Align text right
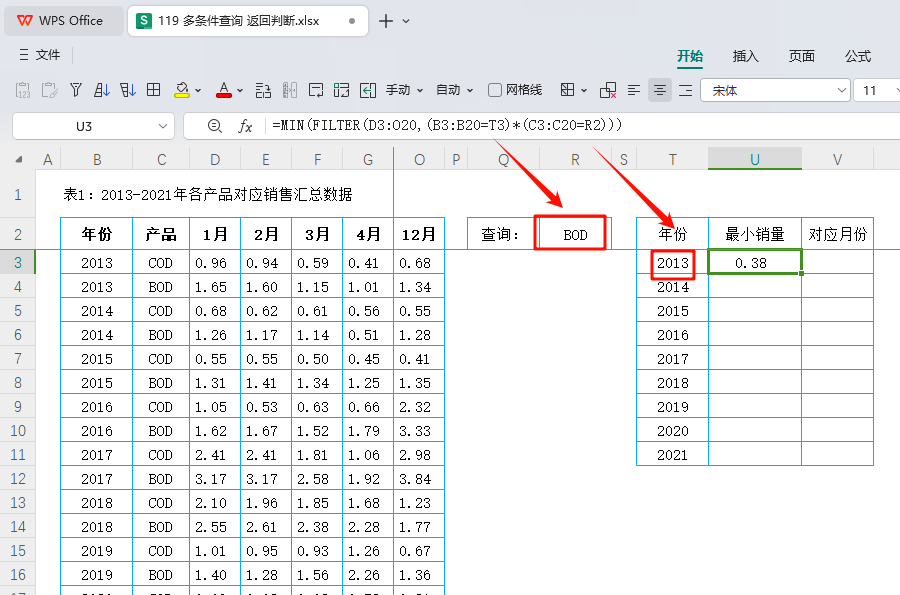This screenshot has height=595, width=900. 685,90
